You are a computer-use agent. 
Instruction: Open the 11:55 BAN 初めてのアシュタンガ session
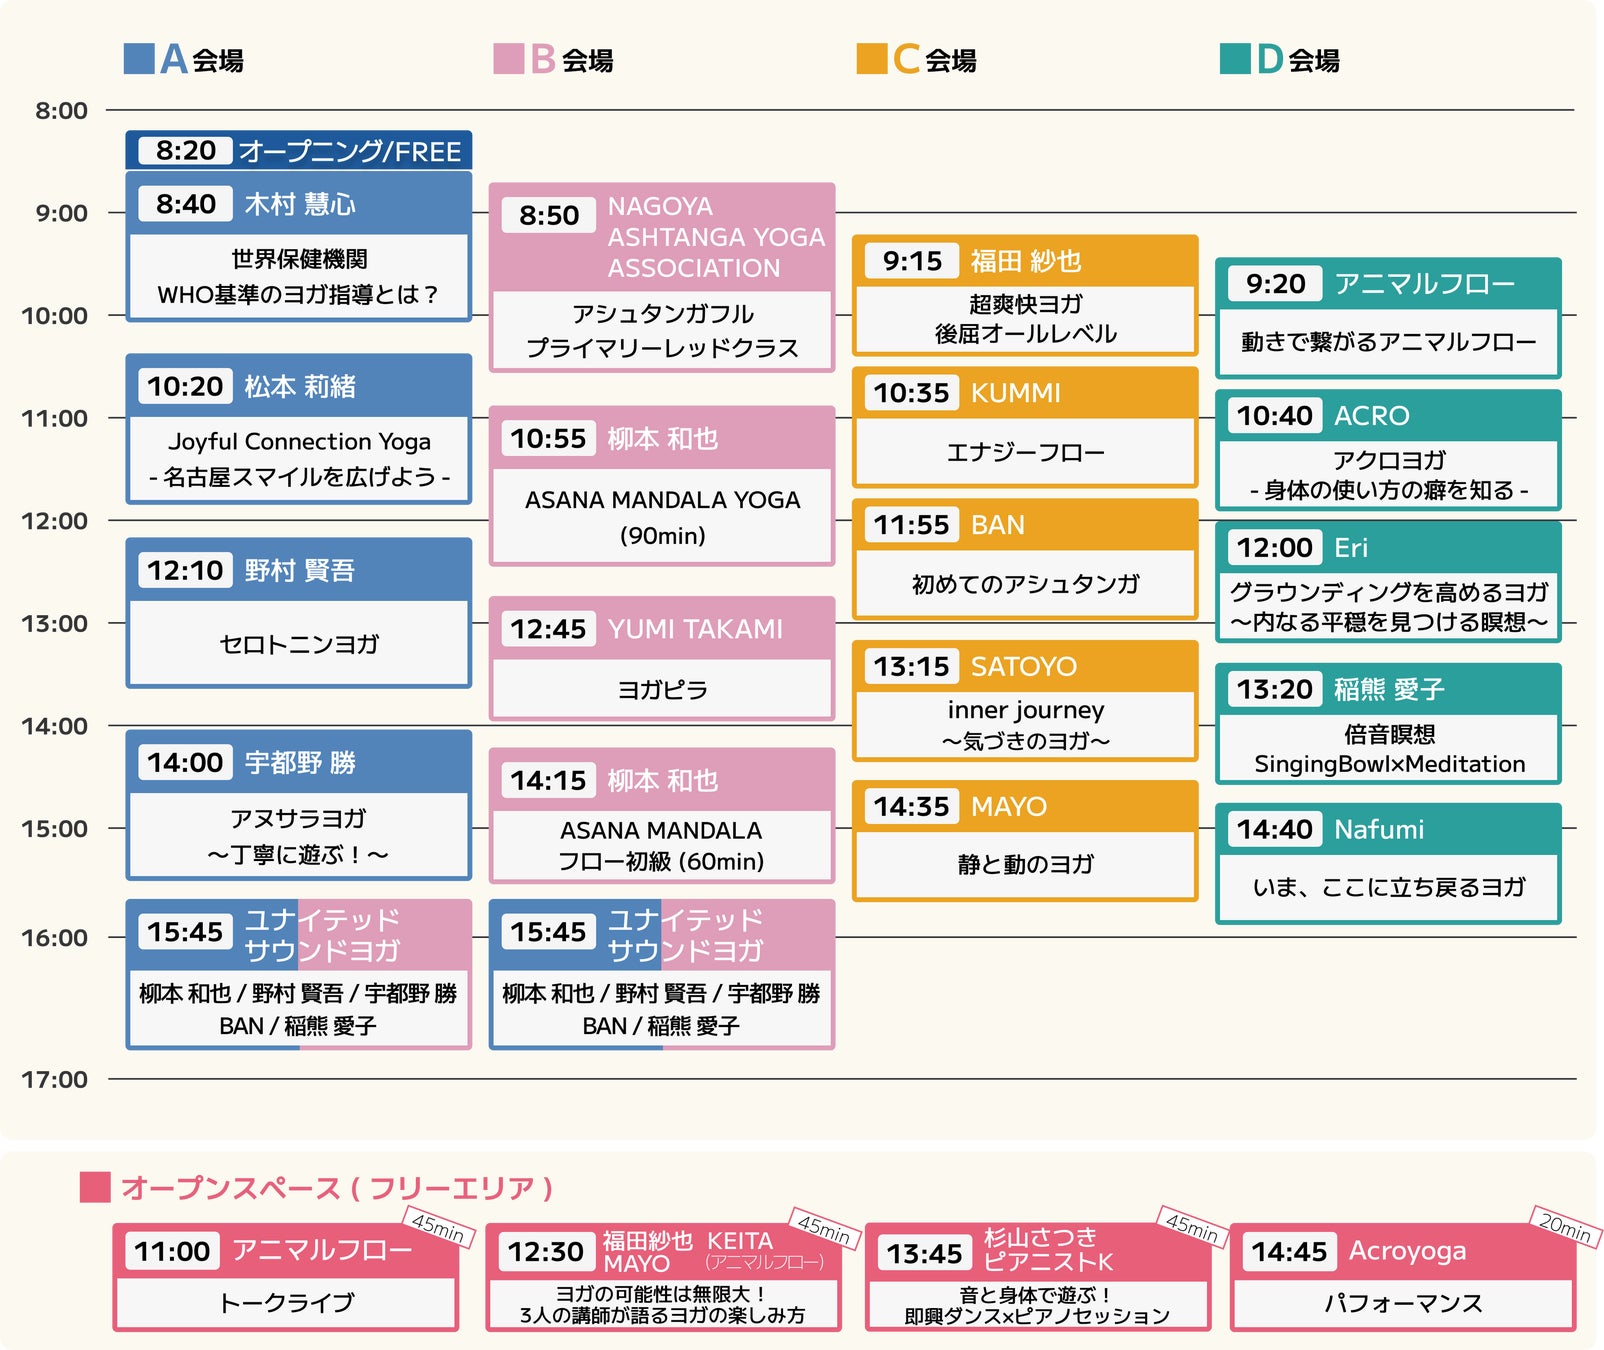coord(1025,559)
